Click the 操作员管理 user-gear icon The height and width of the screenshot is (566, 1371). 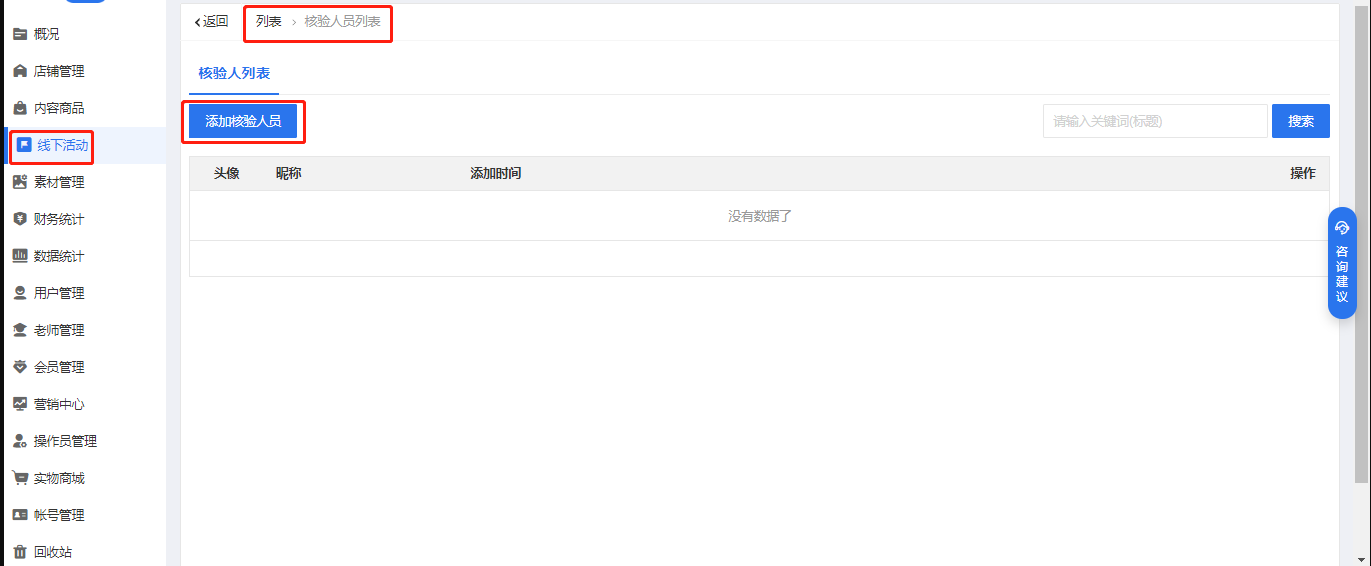(x=20, y=441)
